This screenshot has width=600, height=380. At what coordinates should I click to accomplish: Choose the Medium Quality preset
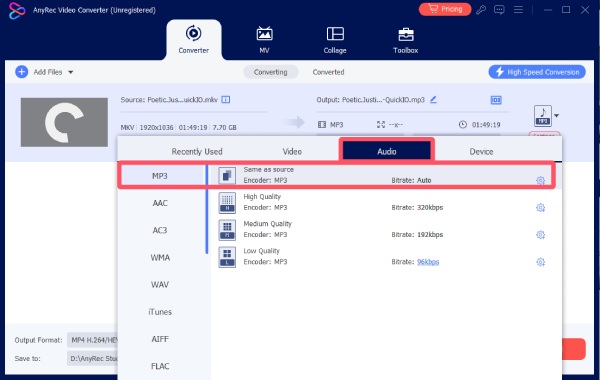386,229
